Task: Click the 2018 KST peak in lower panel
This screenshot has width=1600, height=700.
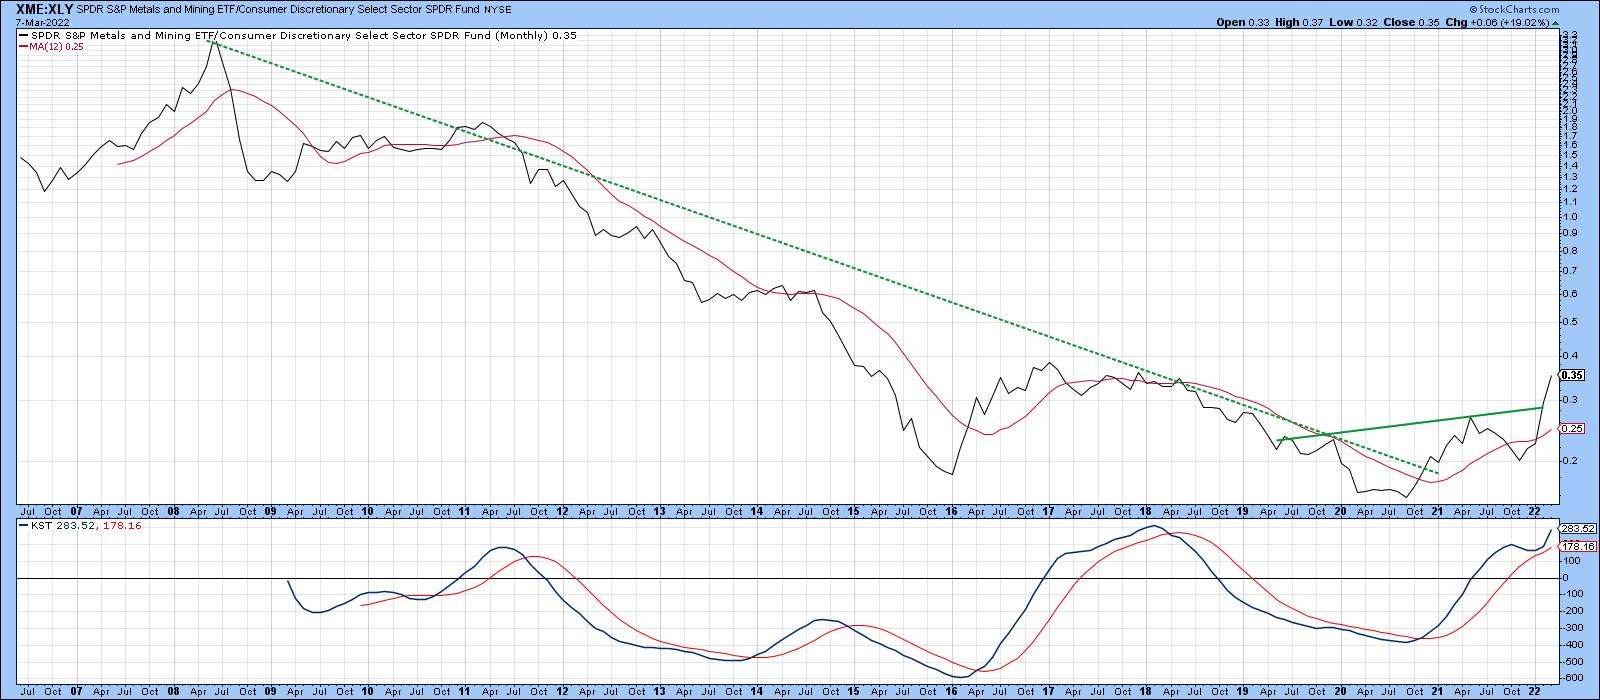Action: [x=1153, y=526]
